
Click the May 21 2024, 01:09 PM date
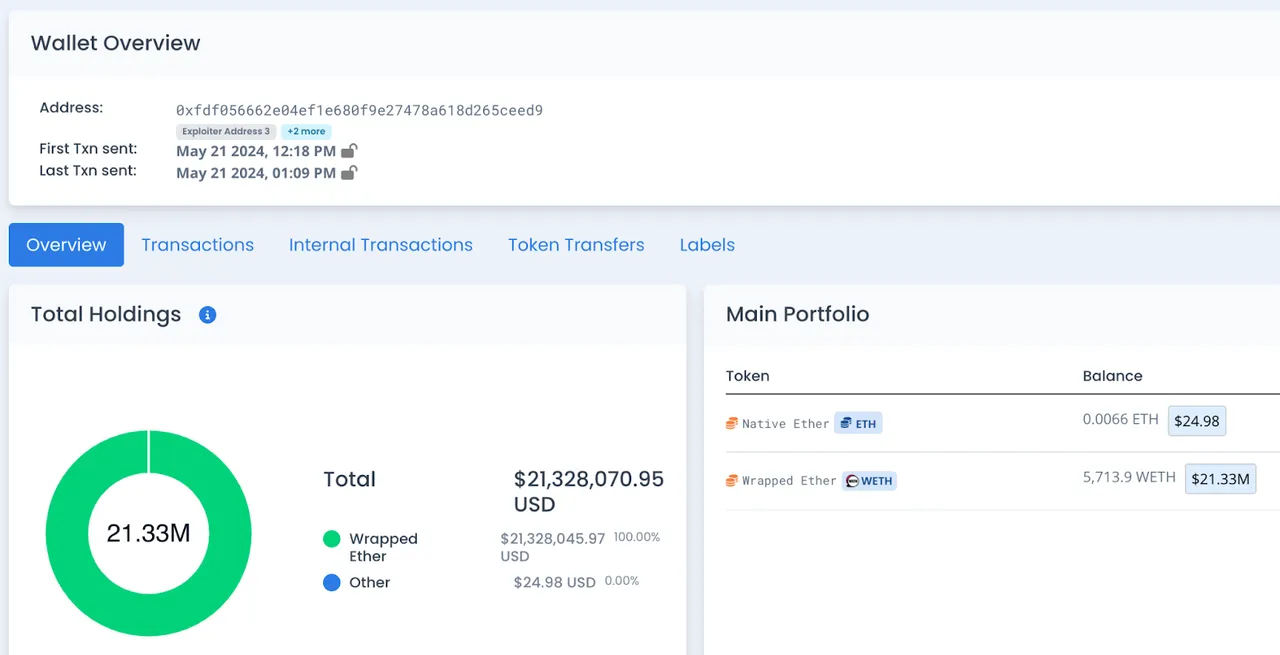pos(256,173)
